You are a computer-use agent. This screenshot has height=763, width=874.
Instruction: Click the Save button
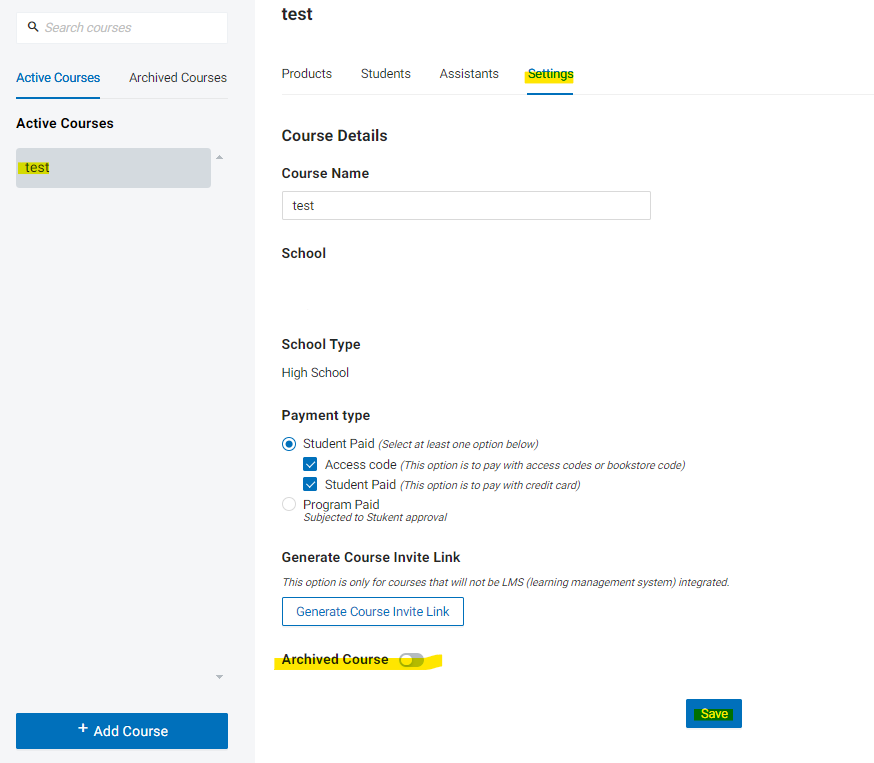(x=713, y=713)
